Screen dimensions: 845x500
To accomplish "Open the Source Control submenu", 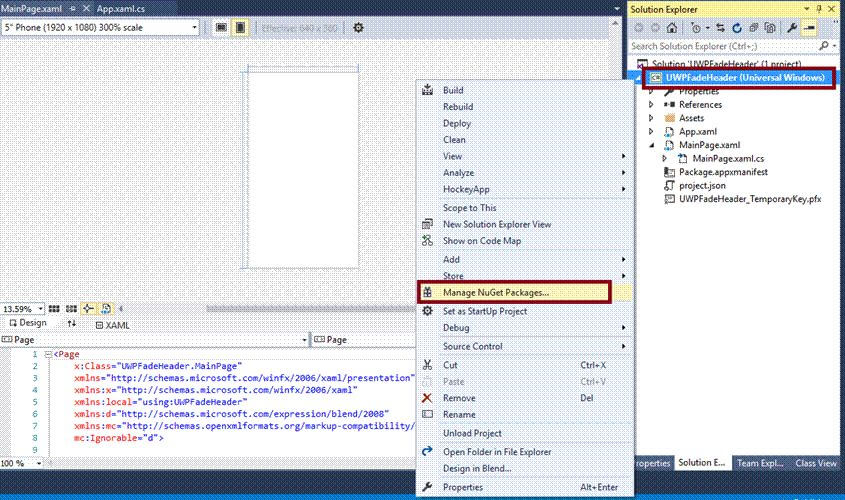I will [x=525, y=346].
